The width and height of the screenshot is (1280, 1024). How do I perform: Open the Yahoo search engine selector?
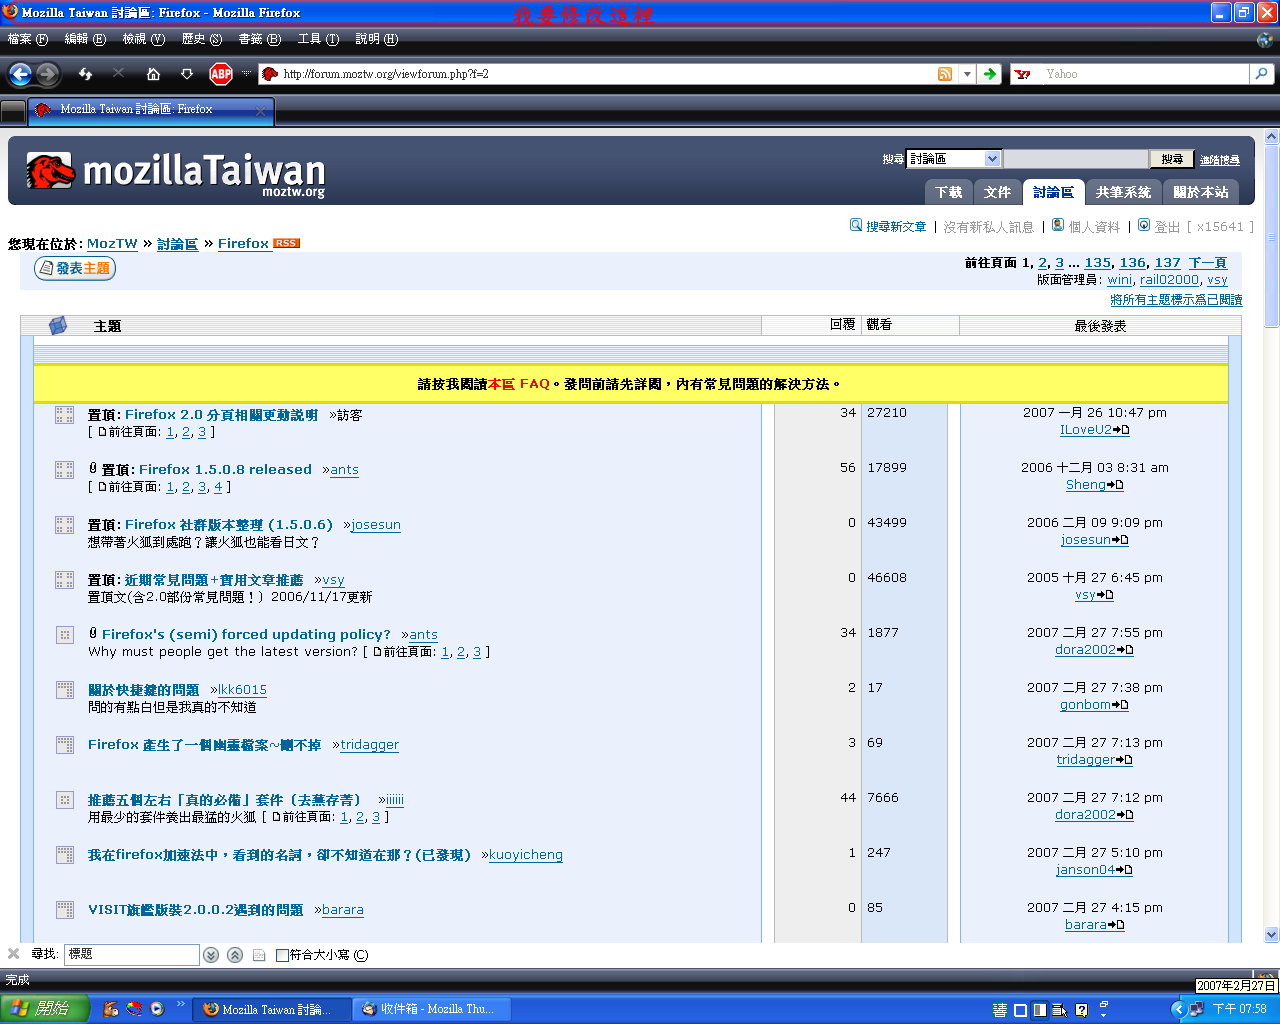coord(1023,74)
